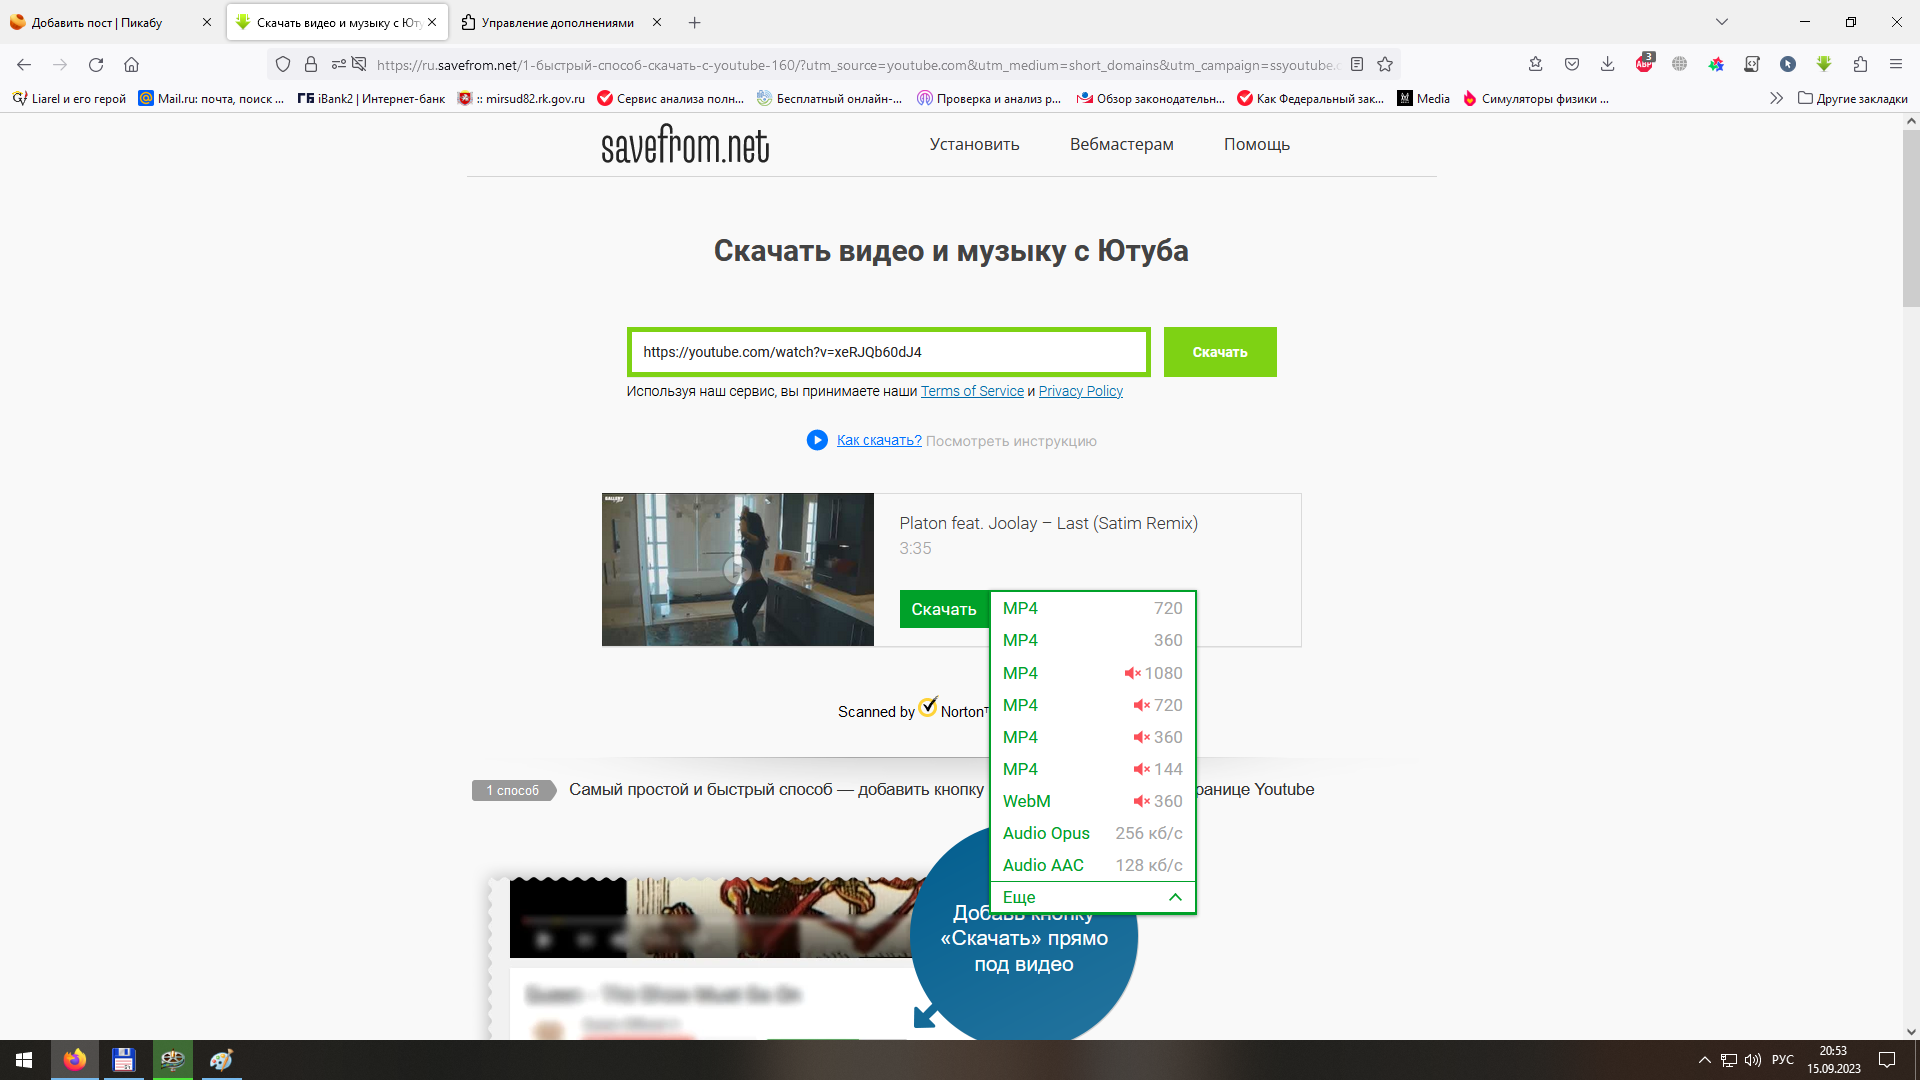The width and height of the screenshot is (1920, 1080).
Task: List all tabs dropdown arrow
Action: [1722, 22]
